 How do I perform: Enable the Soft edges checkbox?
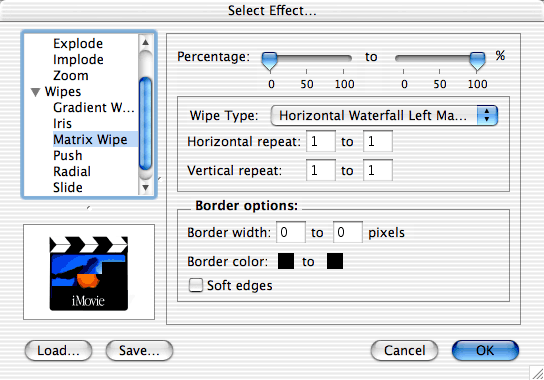click(196, 285)
